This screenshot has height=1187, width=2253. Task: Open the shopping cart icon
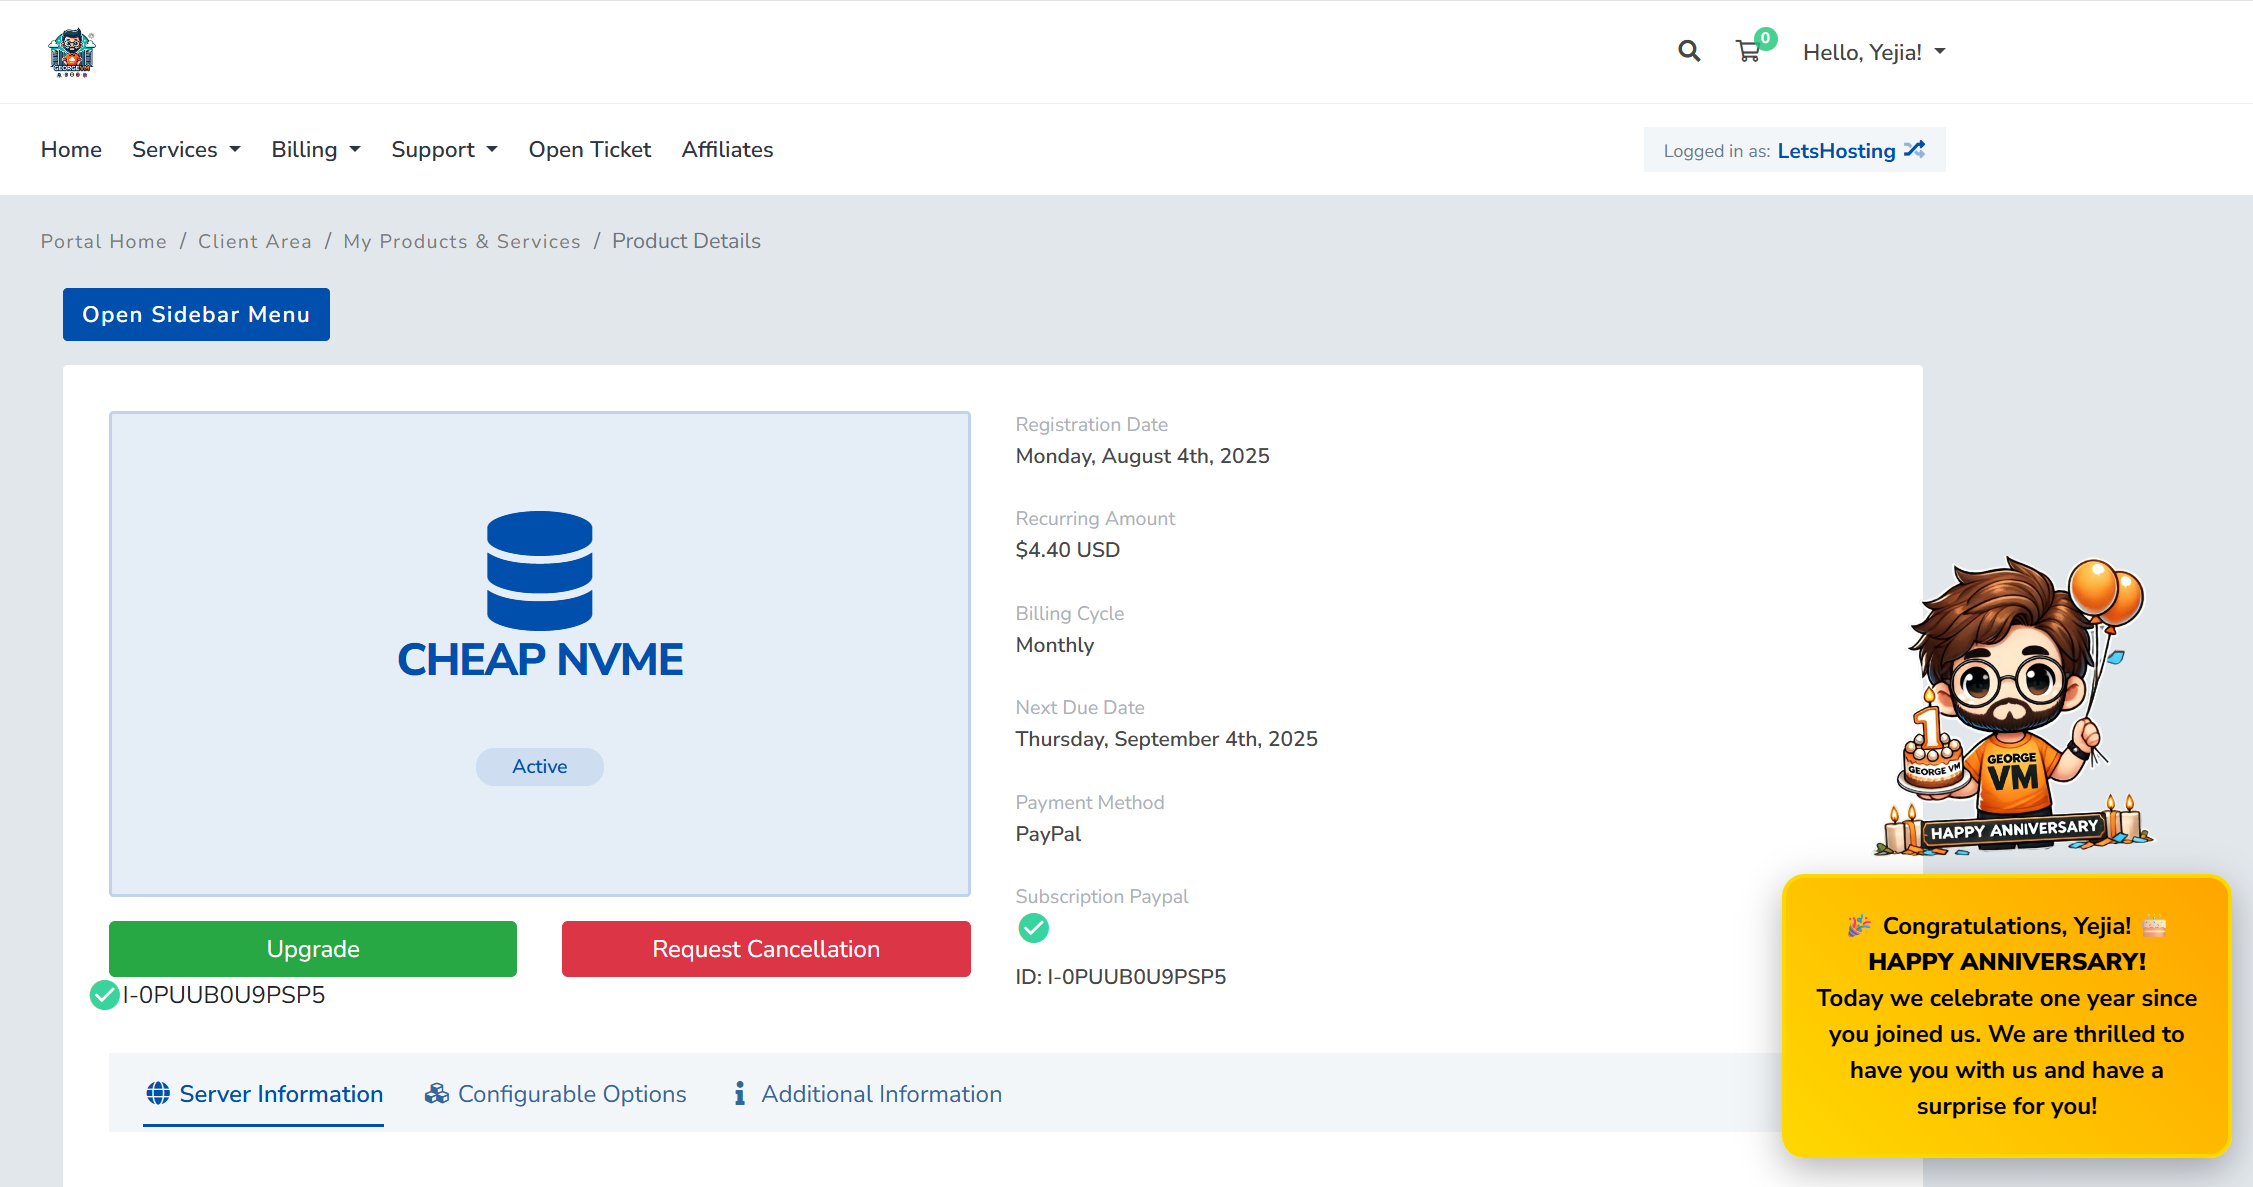click(x=1748, y=51)
